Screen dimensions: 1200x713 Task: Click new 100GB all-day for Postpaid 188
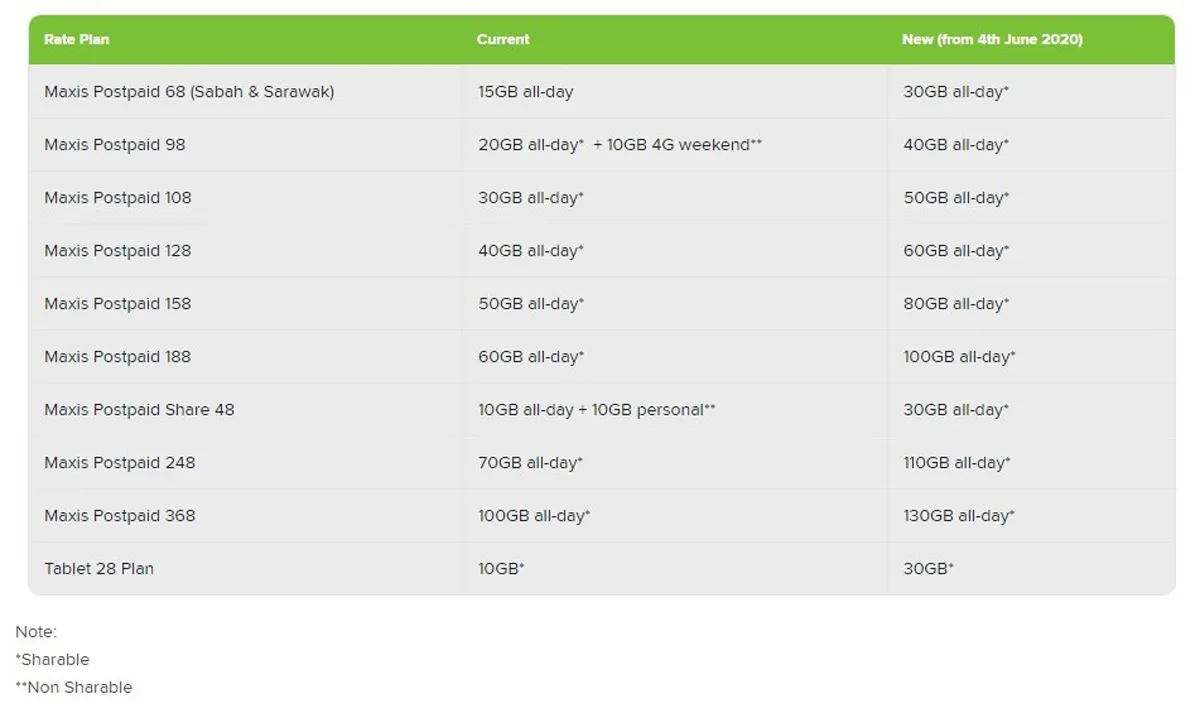pos(959,357)
